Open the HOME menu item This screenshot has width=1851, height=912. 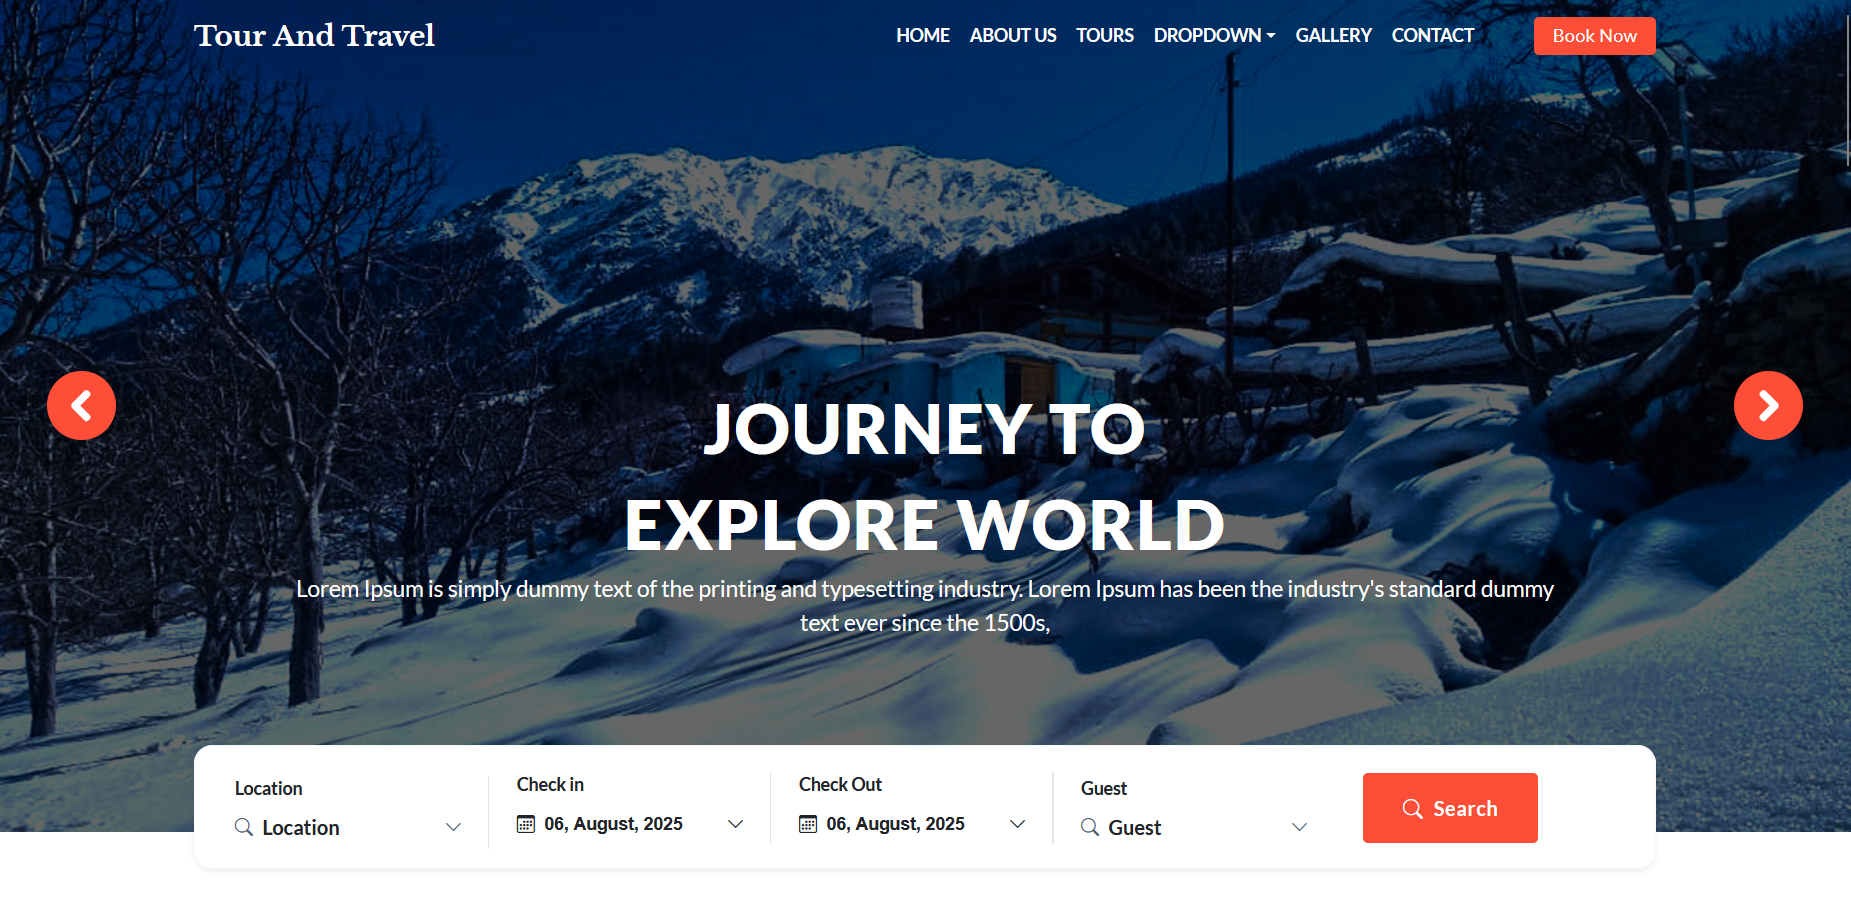coord(923,36)
